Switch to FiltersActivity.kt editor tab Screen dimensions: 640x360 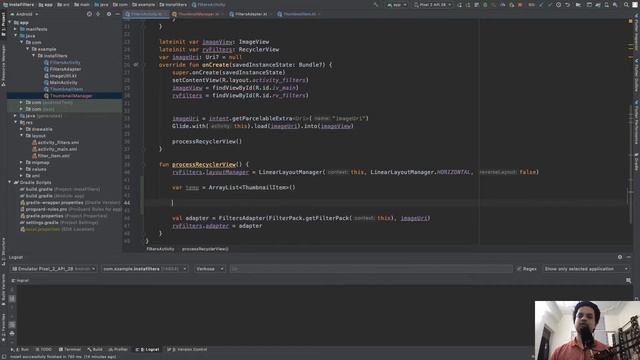146,14
